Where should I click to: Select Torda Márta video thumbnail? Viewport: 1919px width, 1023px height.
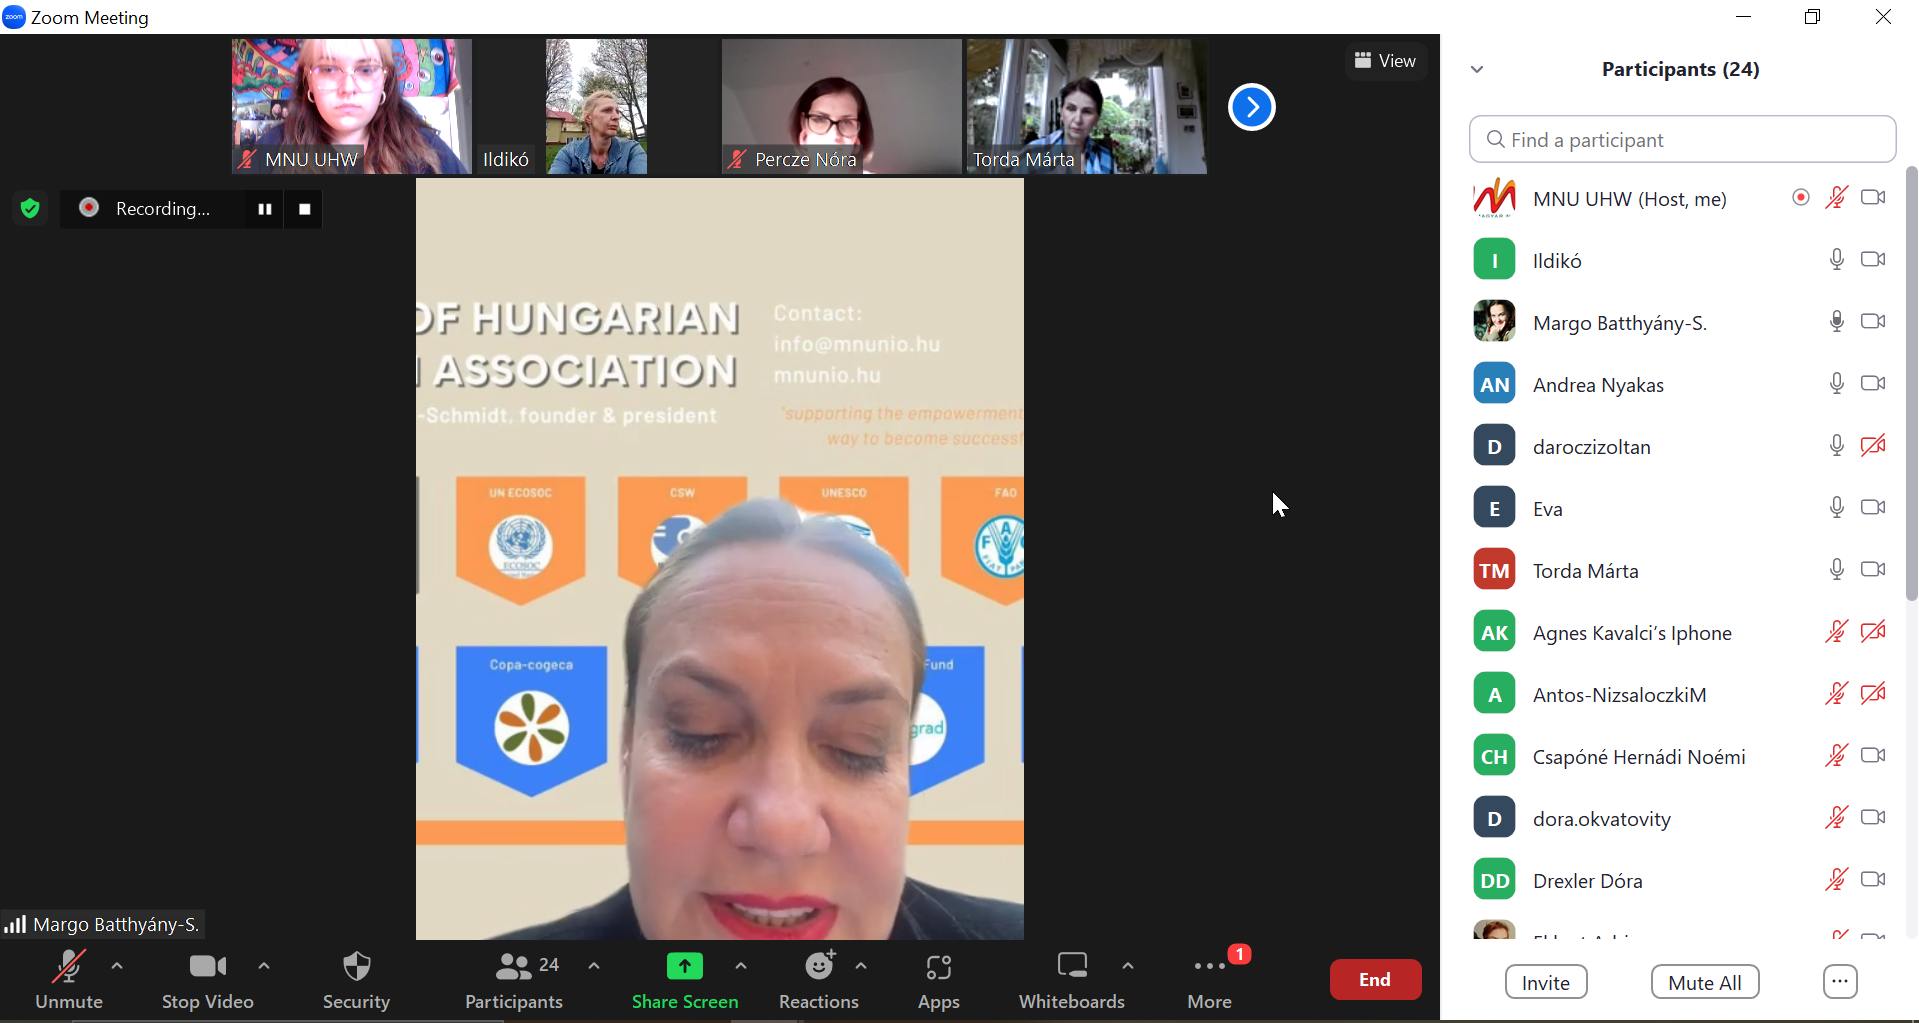tap(1086, 106)
